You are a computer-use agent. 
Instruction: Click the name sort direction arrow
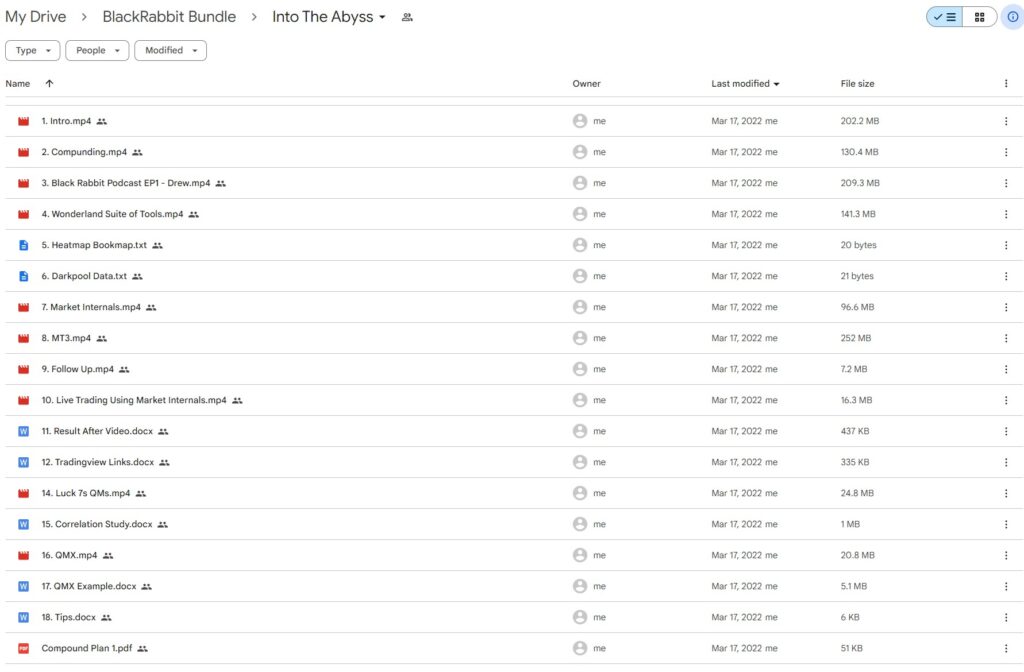pos(49,84)
